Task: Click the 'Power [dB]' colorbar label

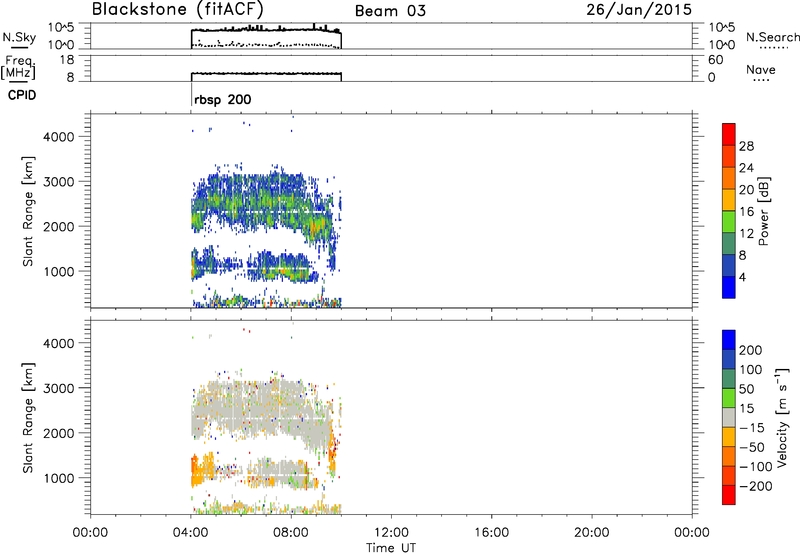Action: tap(764, 211)
